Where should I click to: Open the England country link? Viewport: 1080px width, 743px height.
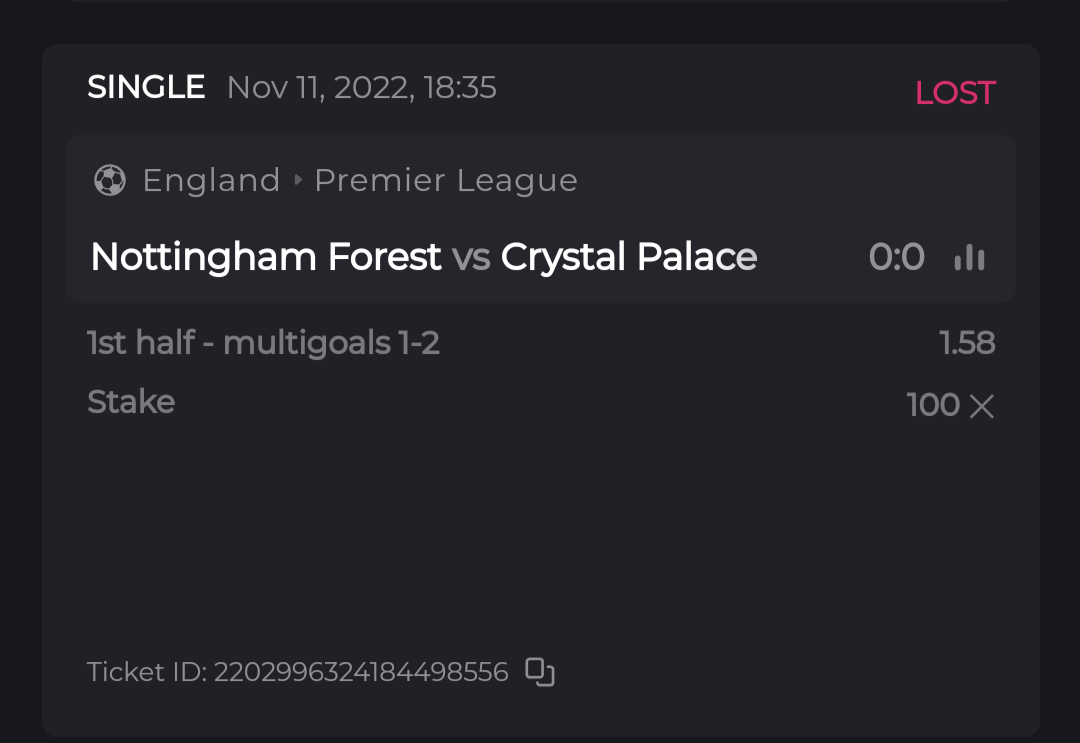click(x=211, y=180)
